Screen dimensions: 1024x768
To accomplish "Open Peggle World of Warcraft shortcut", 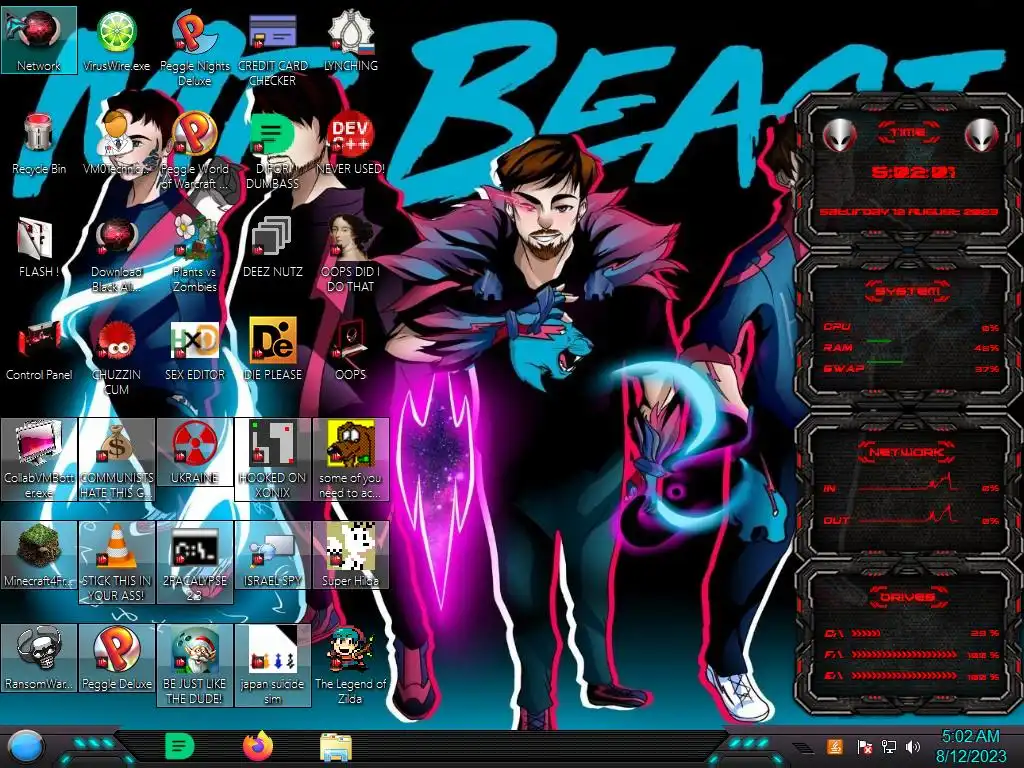I will [x=195, y=152].
